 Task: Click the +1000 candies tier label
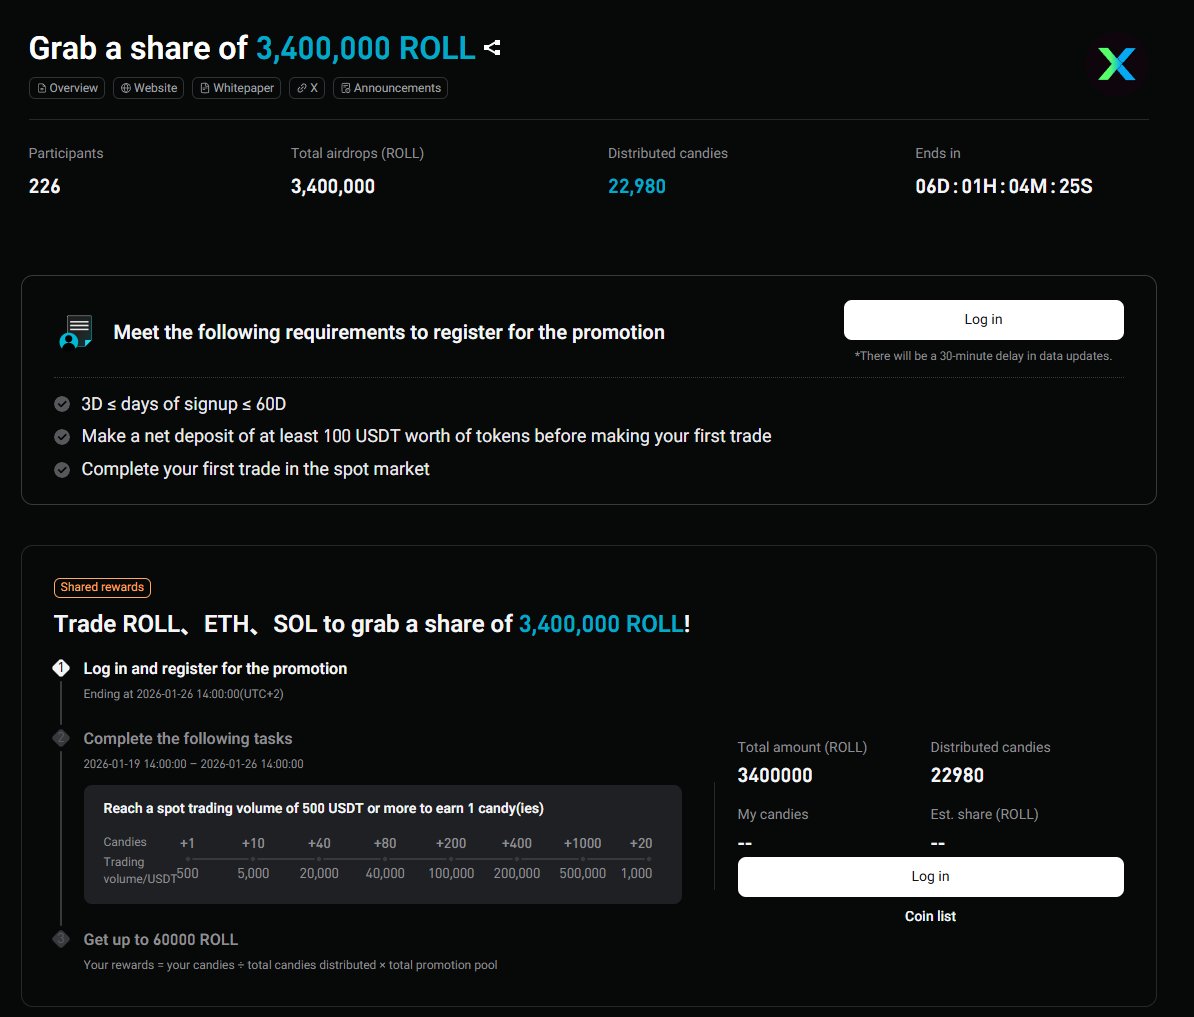pos(583,843)
